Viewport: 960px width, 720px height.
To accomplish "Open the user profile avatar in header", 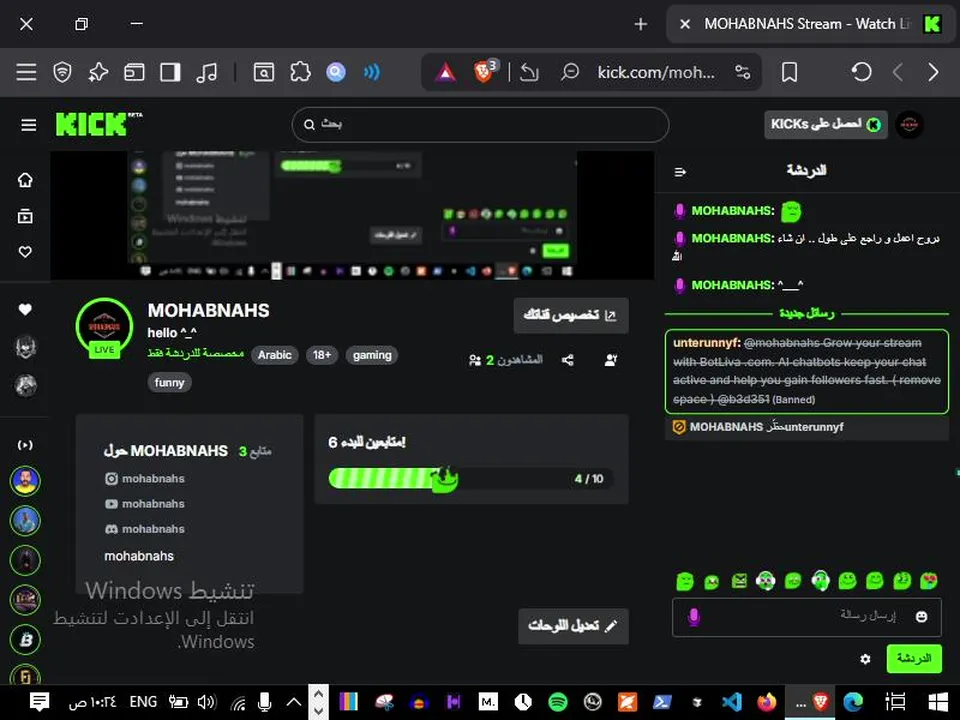I will click(x=909, y=125).
